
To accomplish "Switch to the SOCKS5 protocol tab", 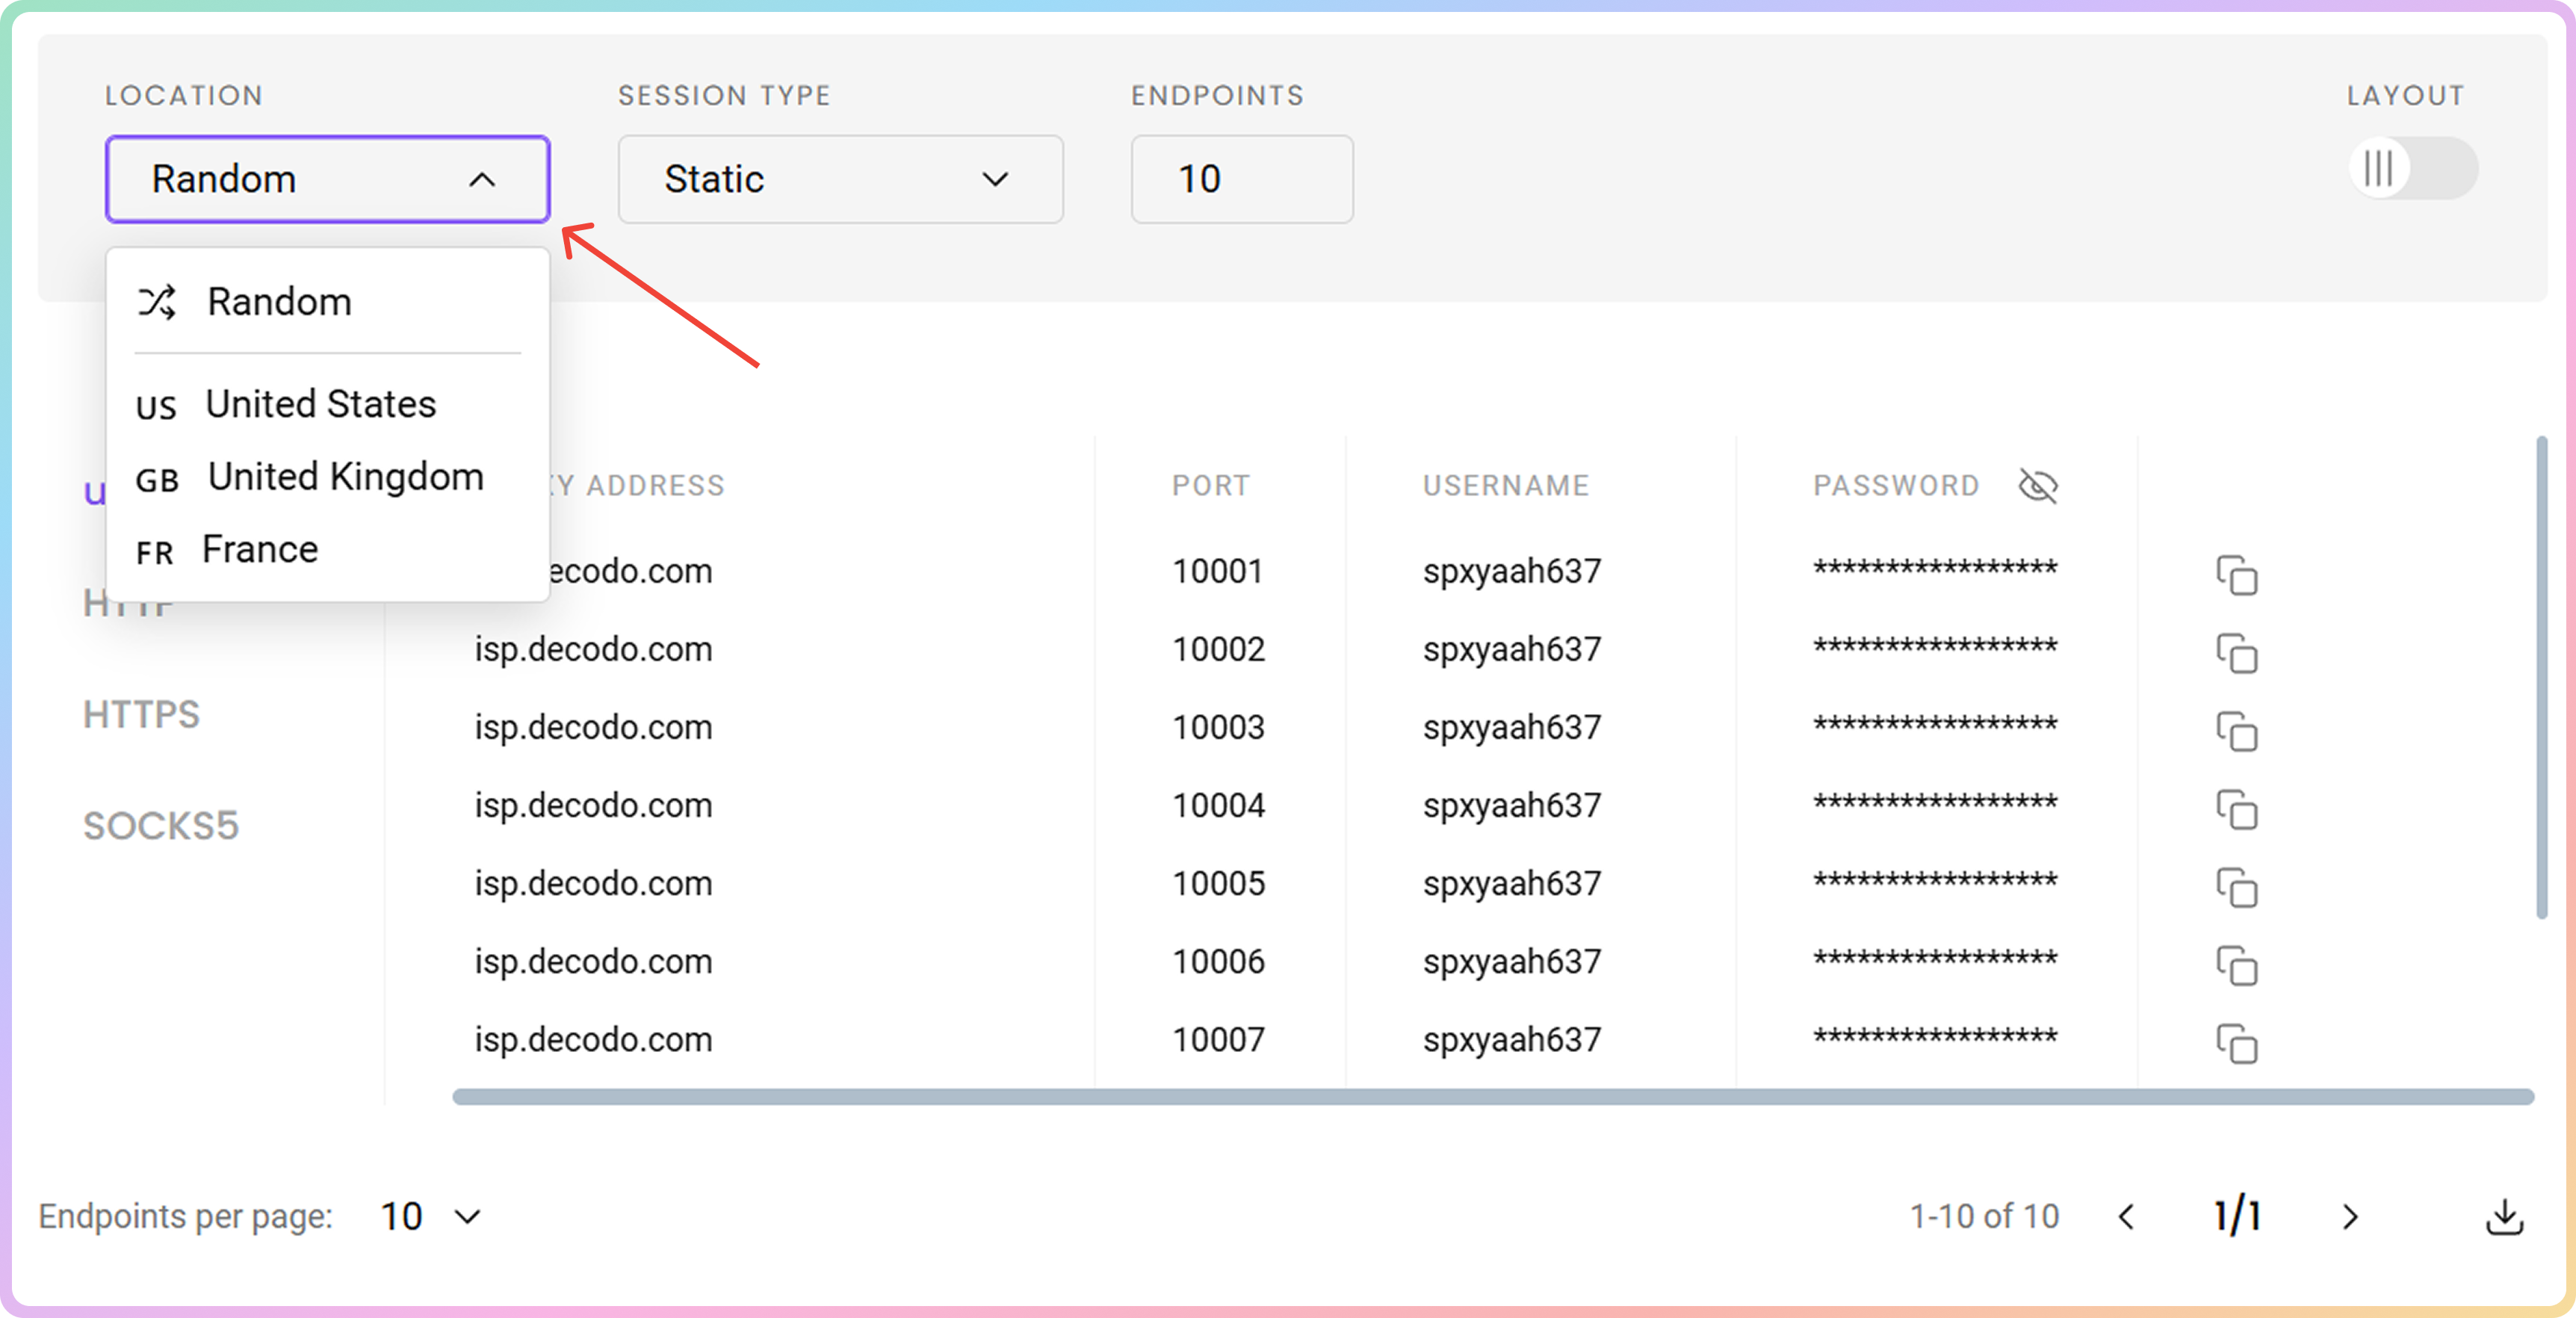I will click(x=161, y=826).
